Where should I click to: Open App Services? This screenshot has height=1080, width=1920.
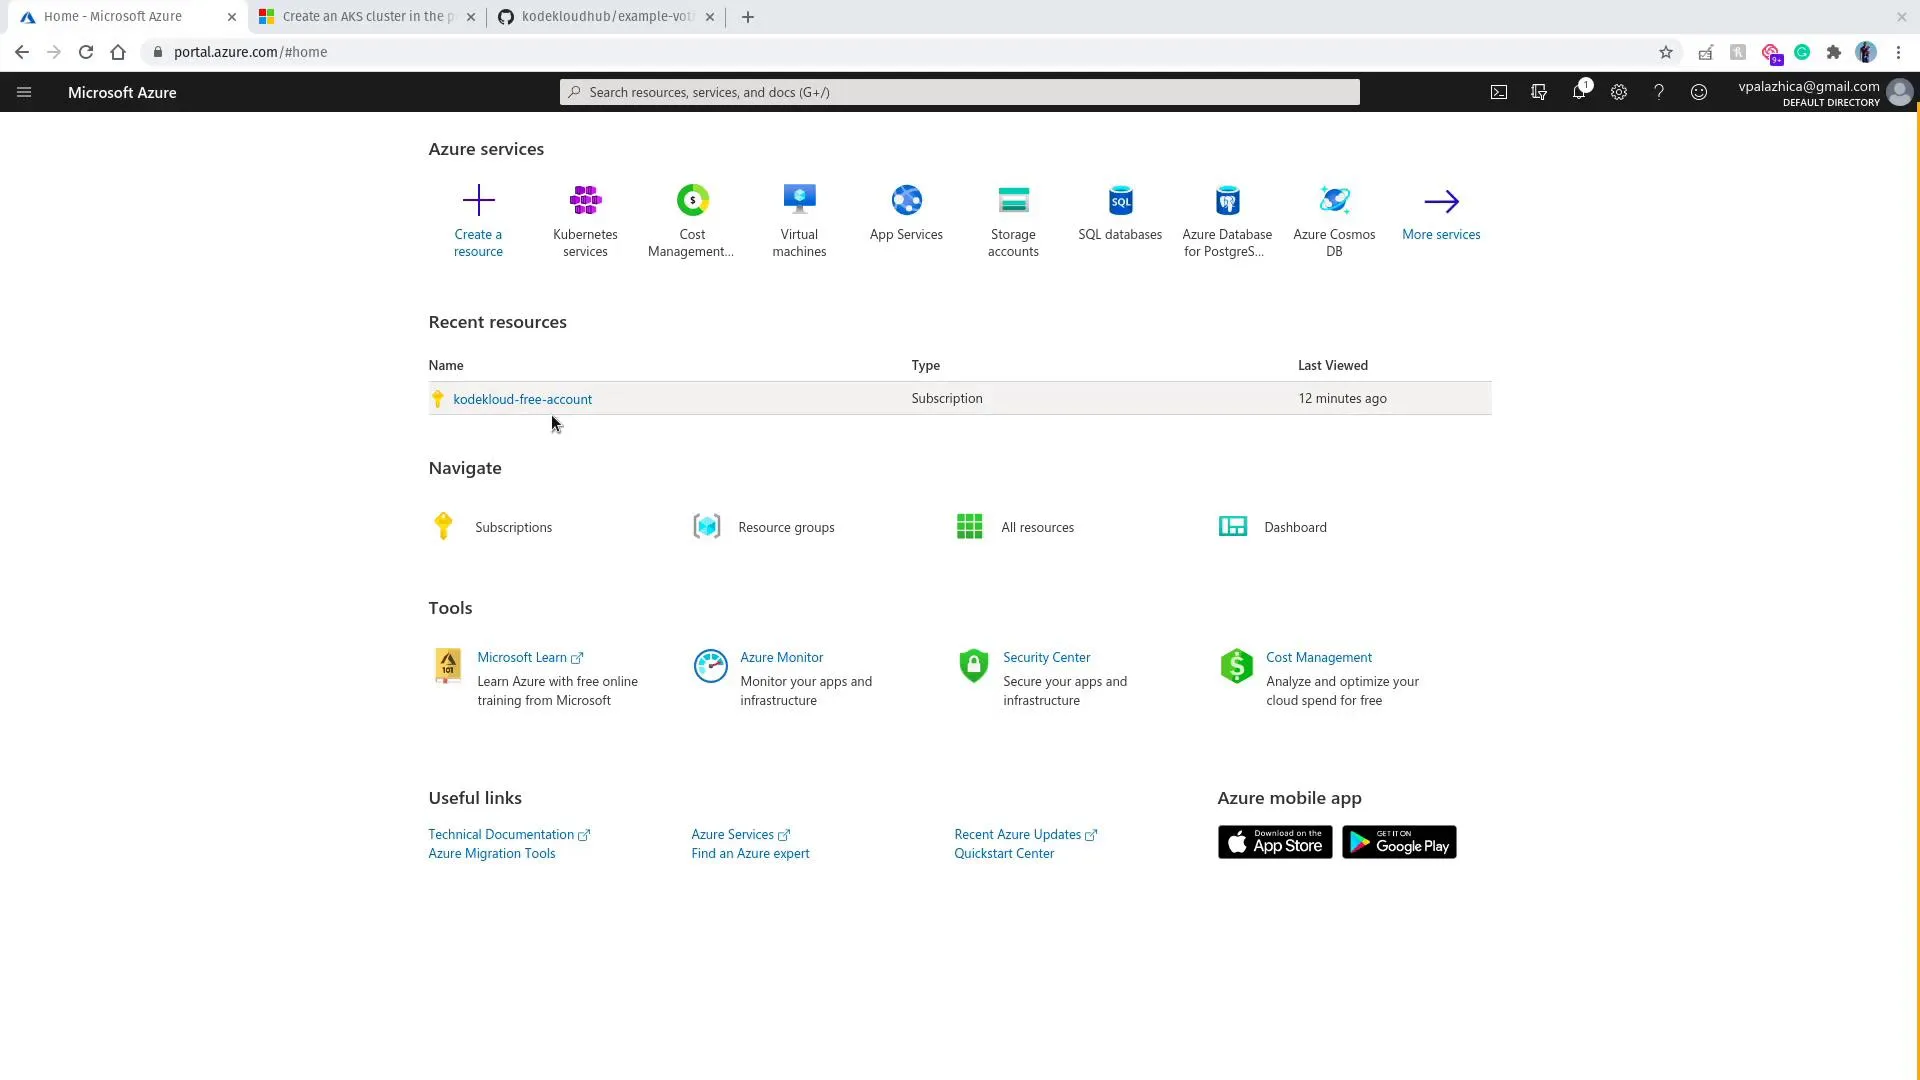pyautogui.click(x=906, y=212)
